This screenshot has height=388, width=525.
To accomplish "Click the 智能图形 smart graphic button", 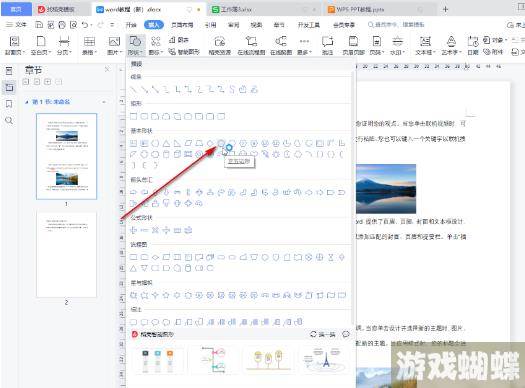I will pyautogui.click(x=184, y=52).
